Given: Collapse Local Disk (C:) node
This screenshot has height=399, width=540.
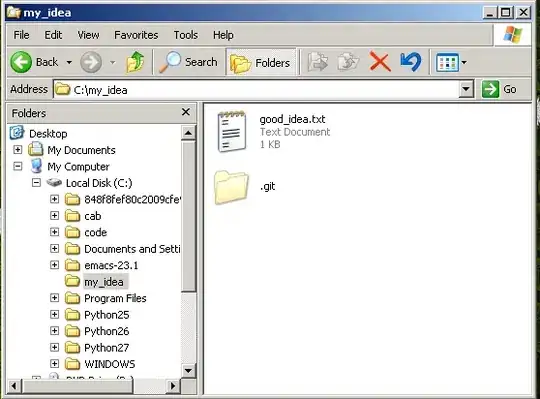Looking at the screenshot, I should click(x=36, y=183).
